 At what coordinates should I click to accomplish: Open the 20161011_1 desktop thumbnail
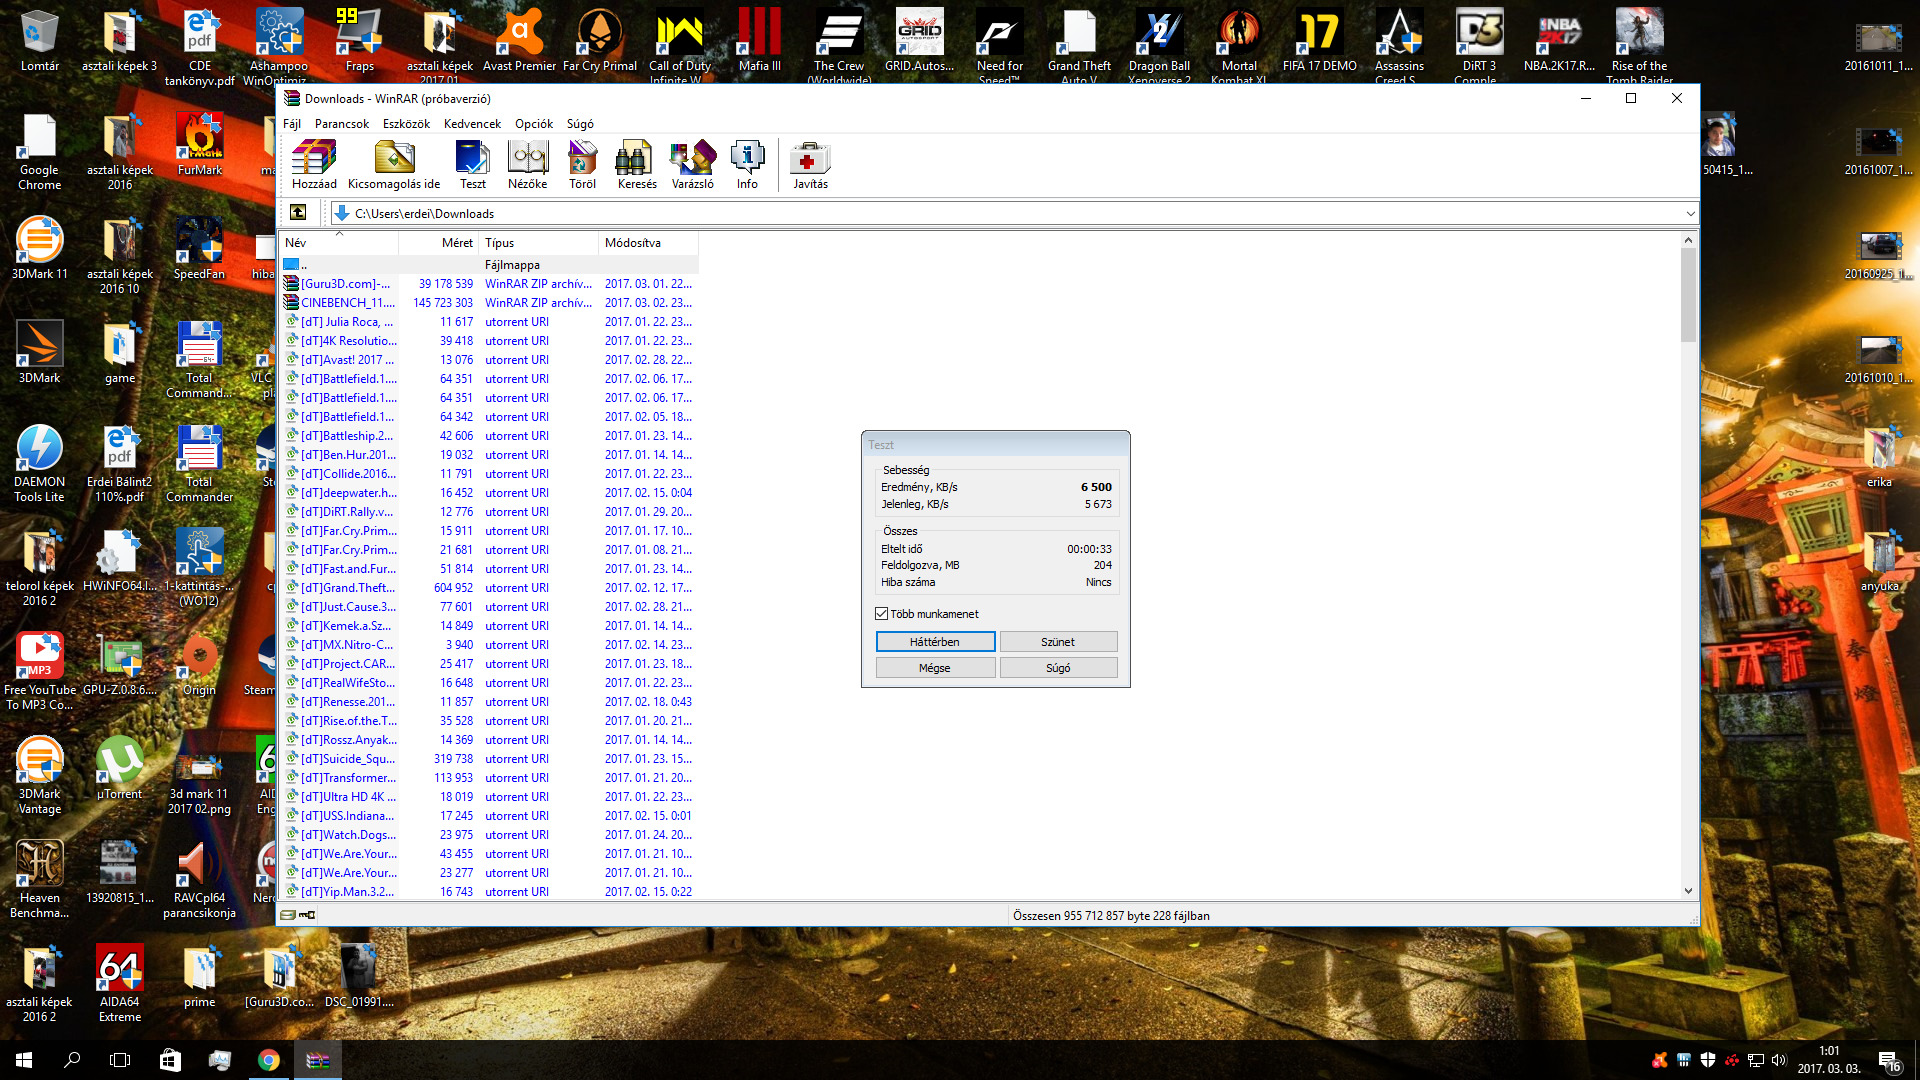tap(1878, 46)
